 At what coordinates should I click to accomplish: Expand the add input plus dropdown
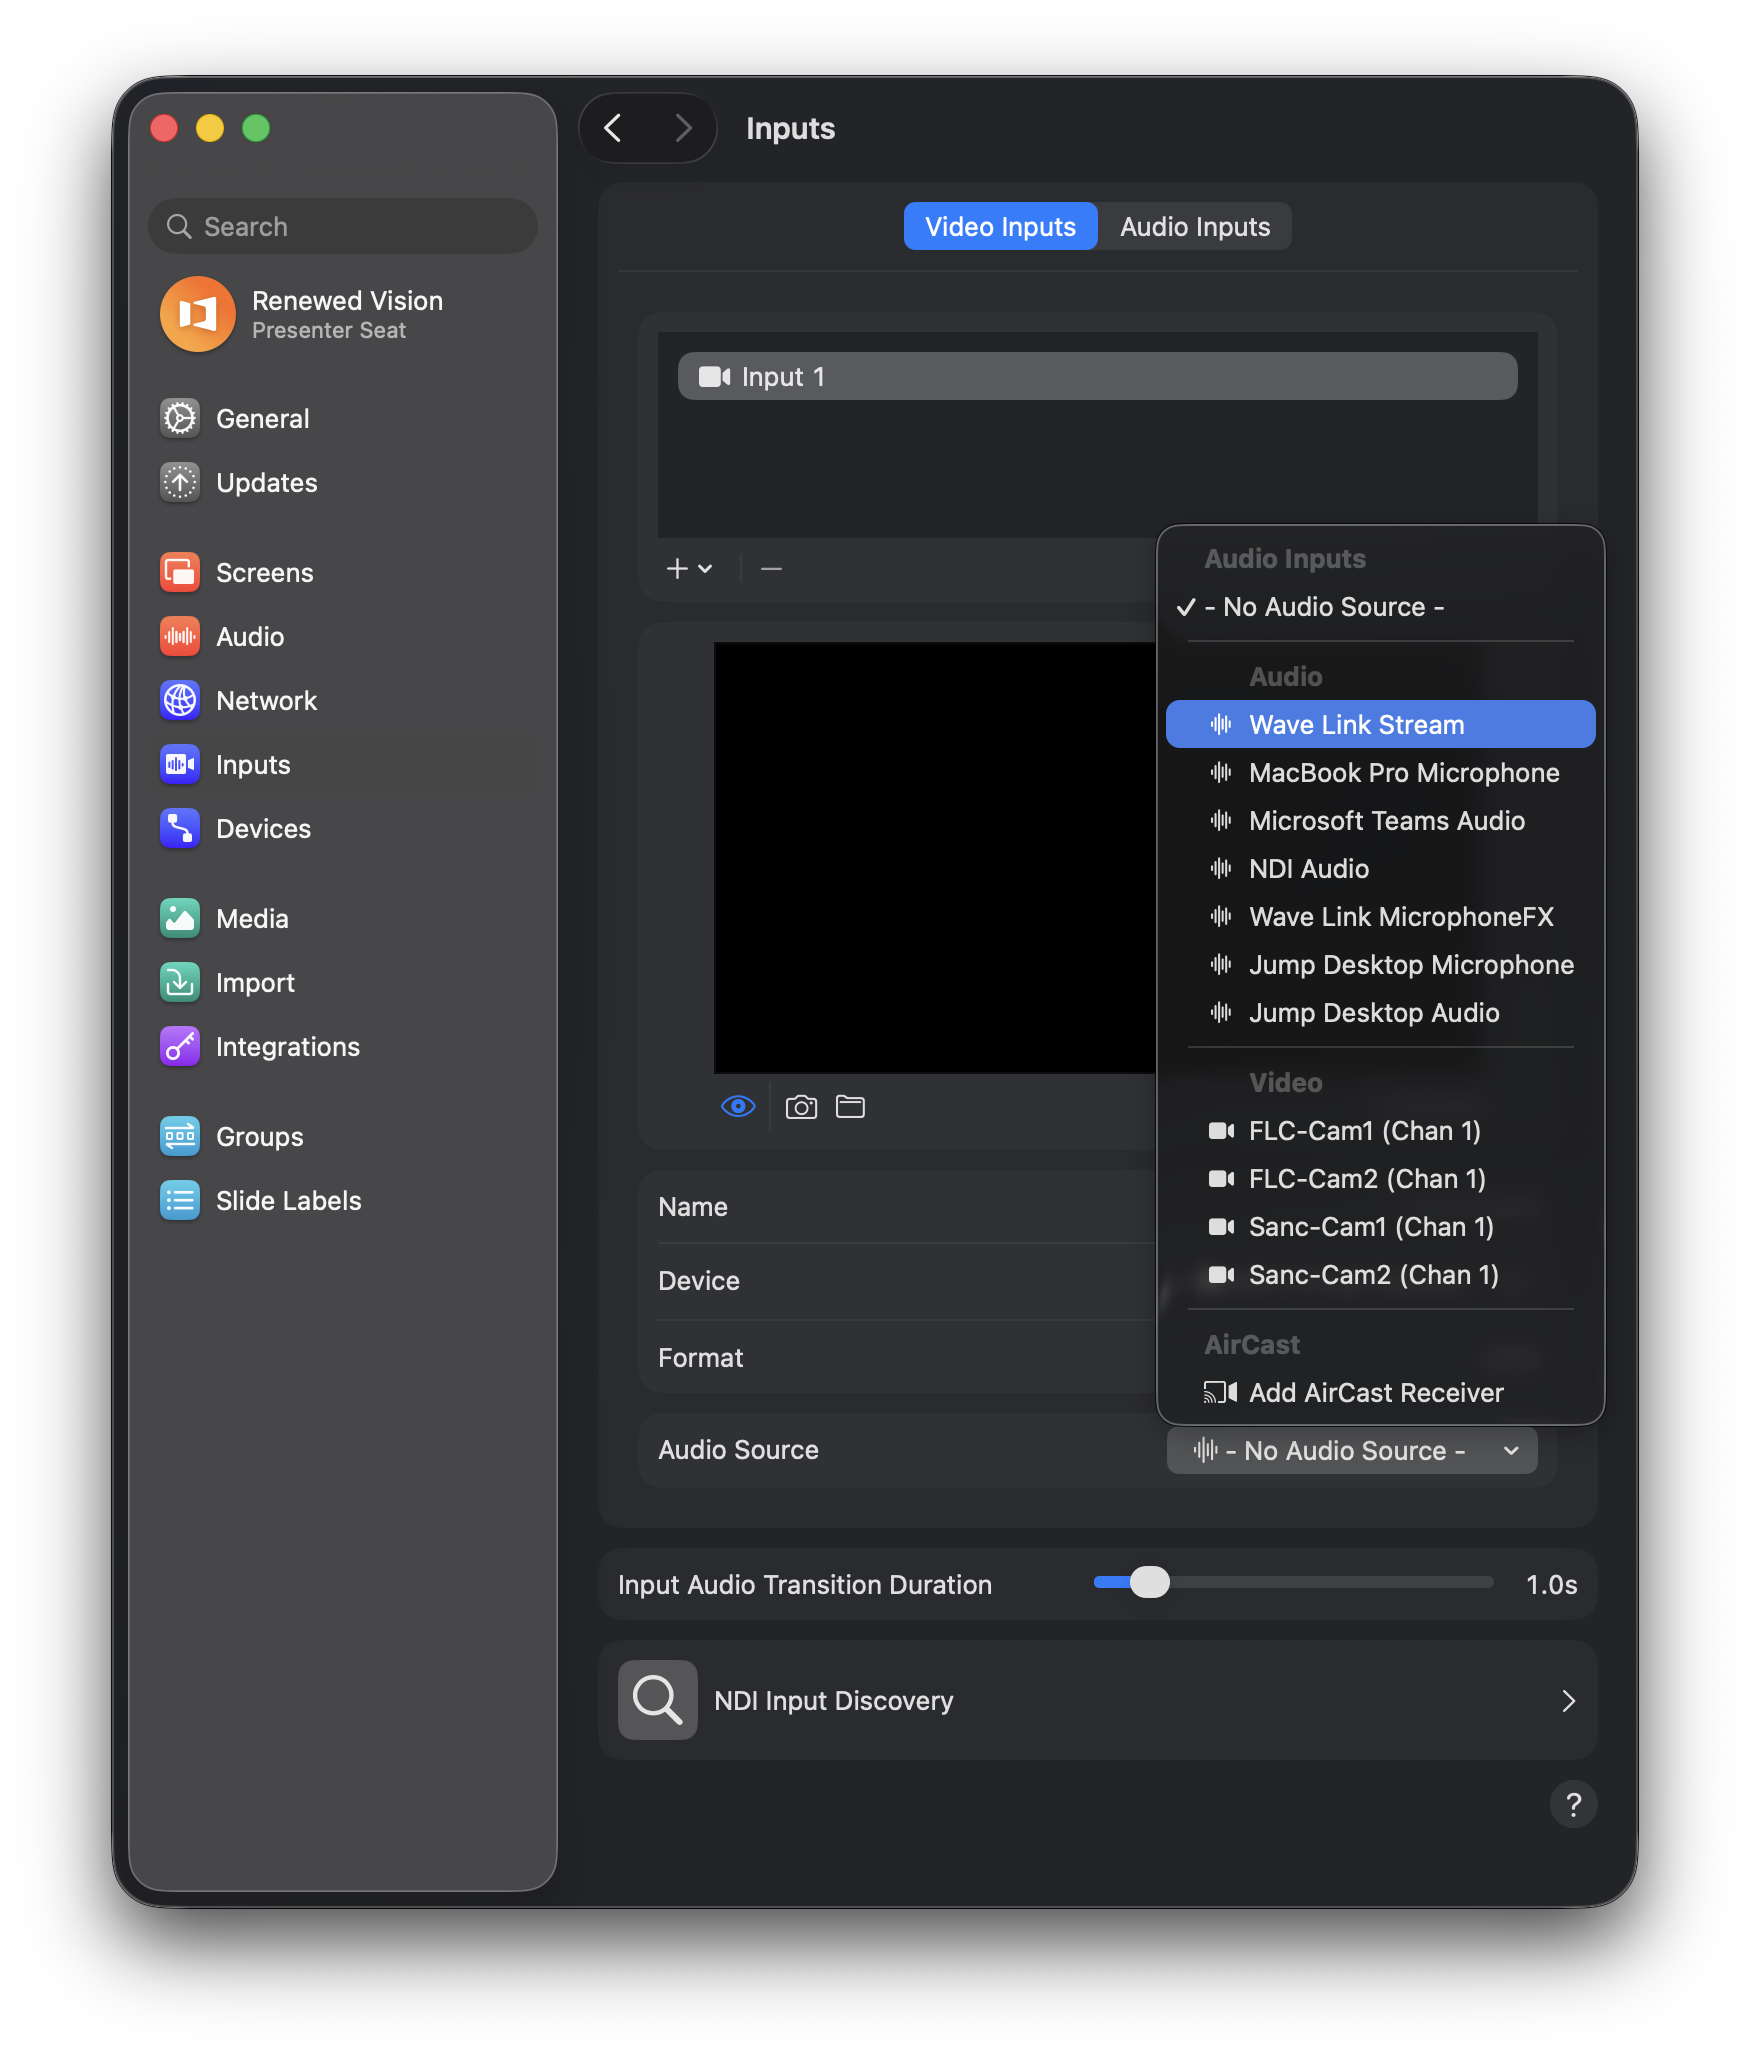pyautogui.click(x=689, y=568)
